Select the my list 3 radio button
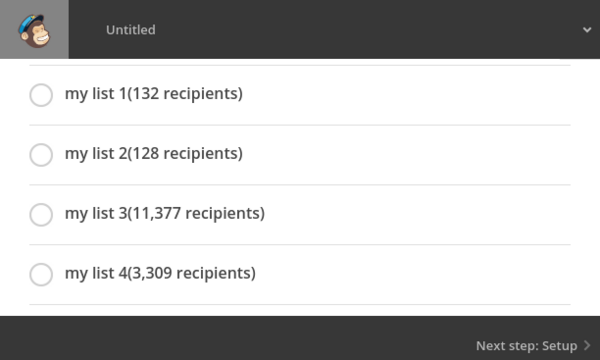 click(41, 215)
